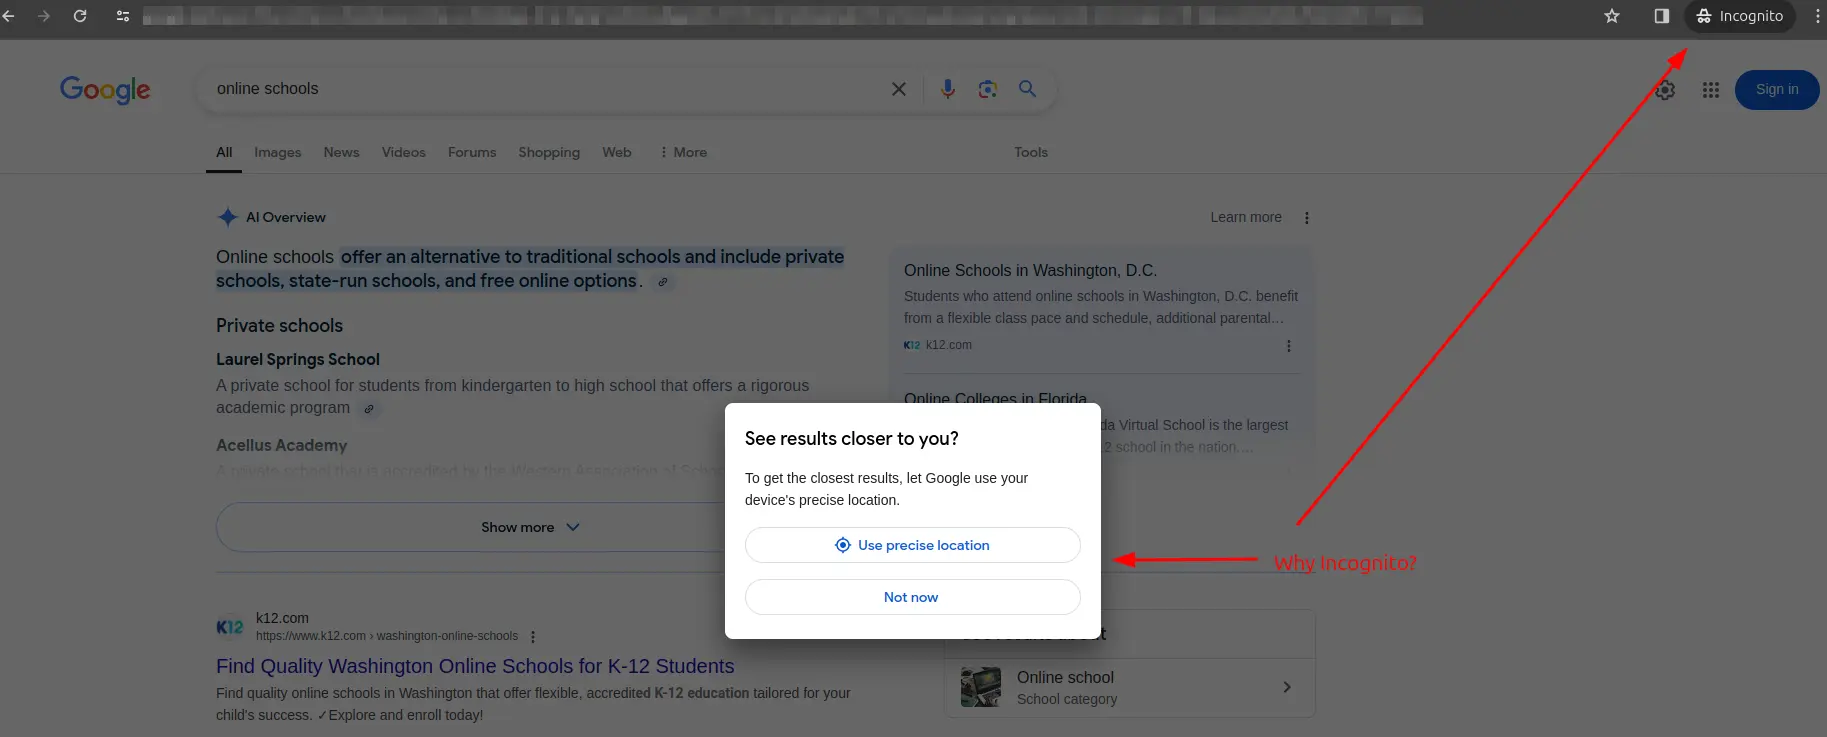
Task: Switch to the News tab
Action: (x=341, y=152)
